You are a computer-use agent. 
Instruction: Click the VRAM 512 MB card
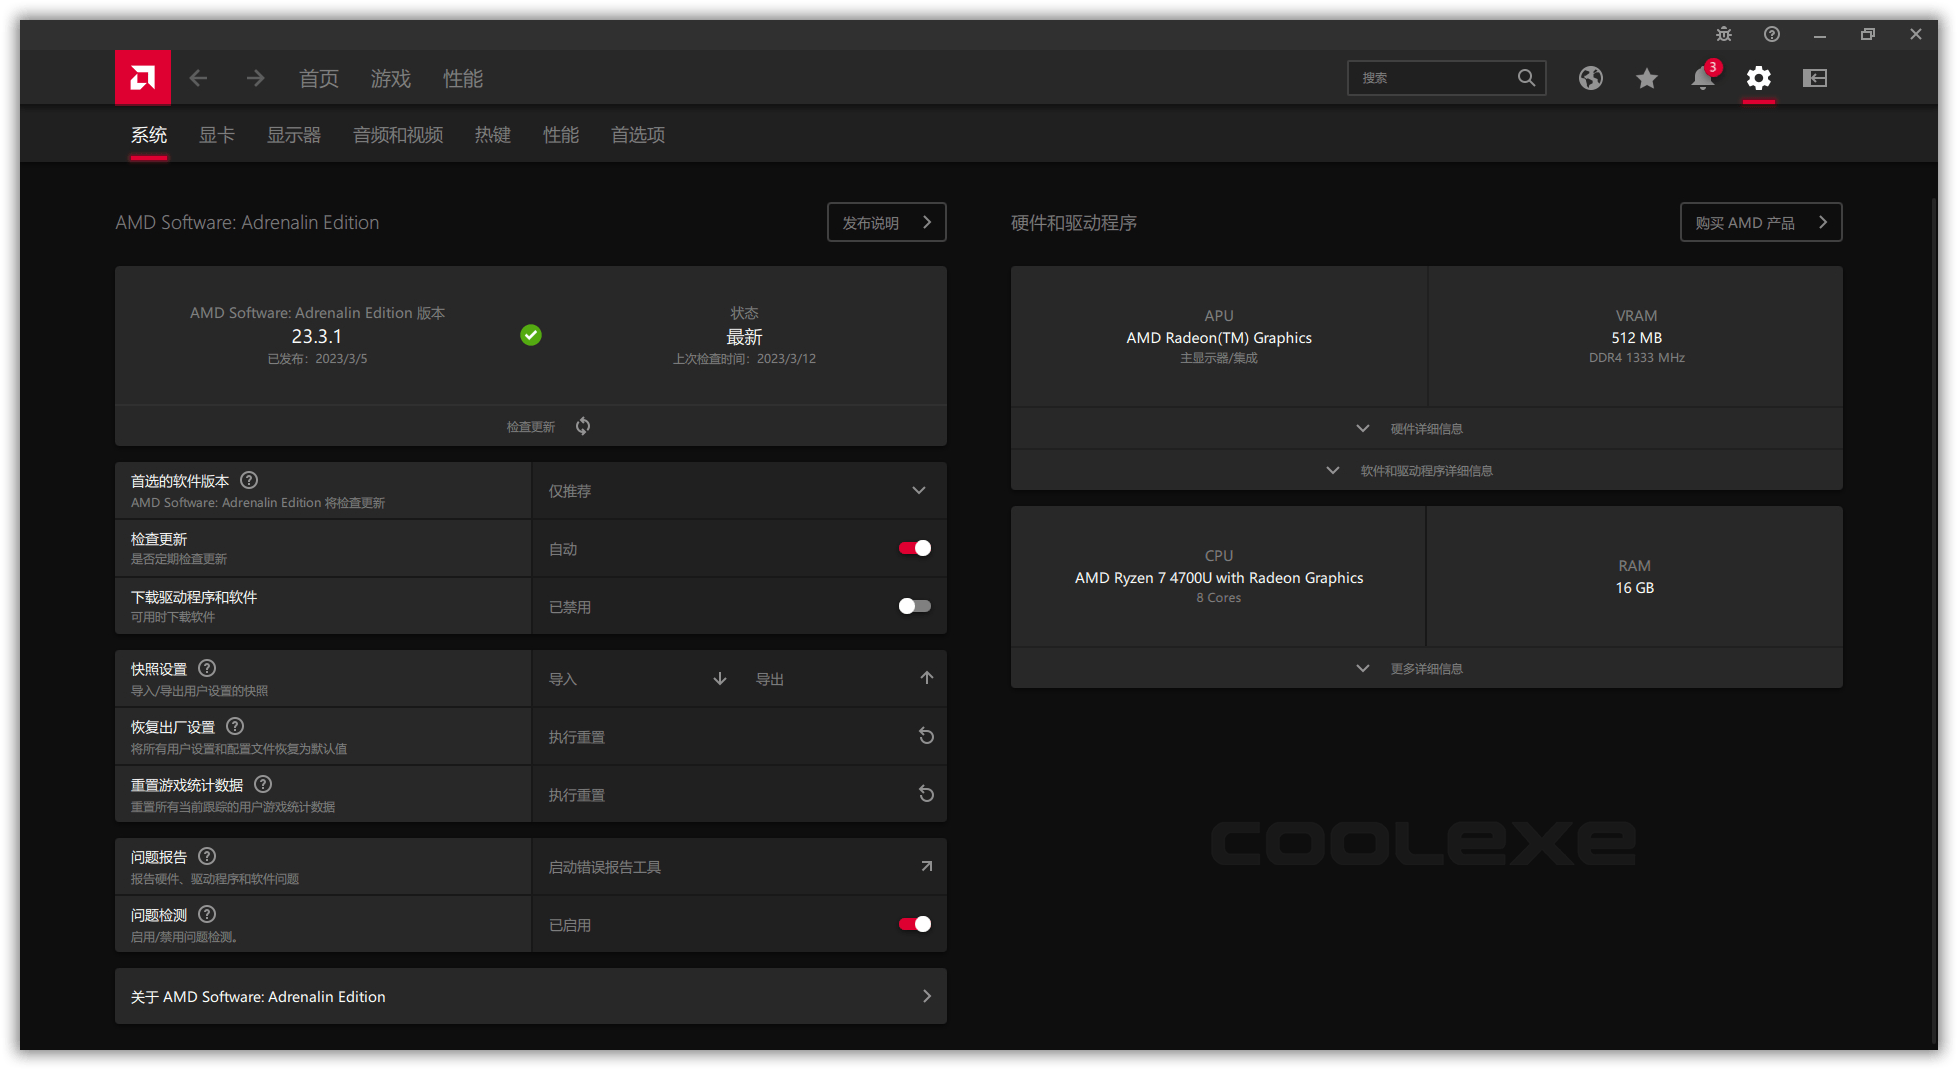[1636, 337]
